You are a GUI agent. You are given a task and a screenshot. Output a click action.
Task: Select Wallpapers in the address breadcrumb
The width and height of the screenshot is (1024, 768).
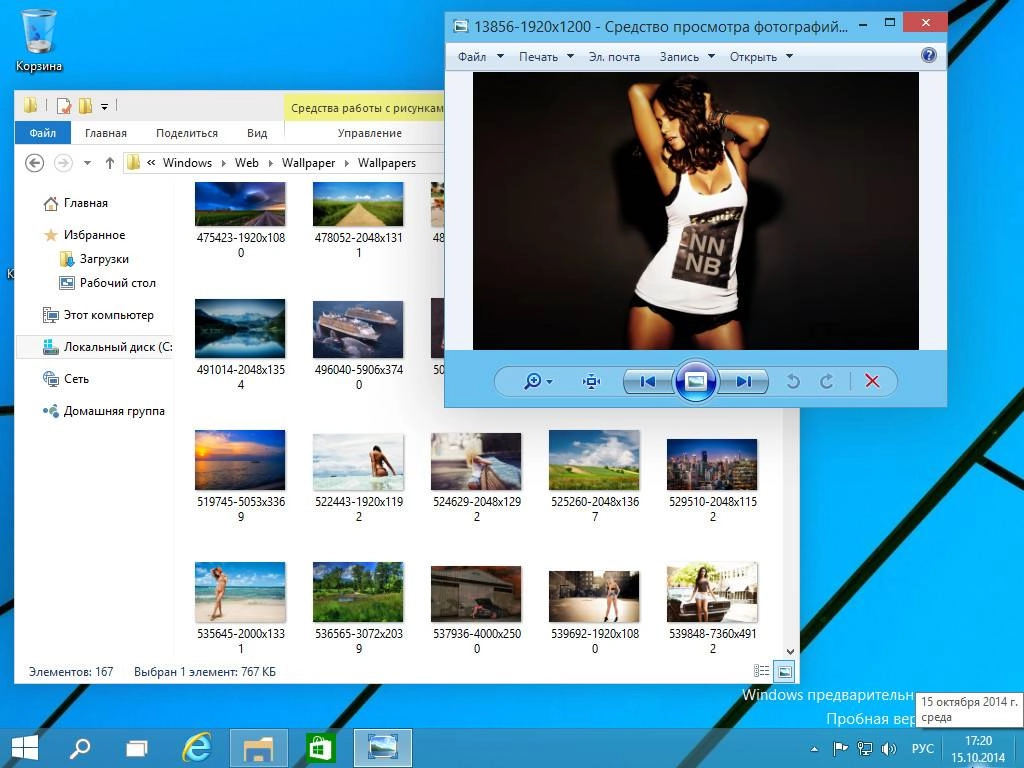(x=387, y=163)
